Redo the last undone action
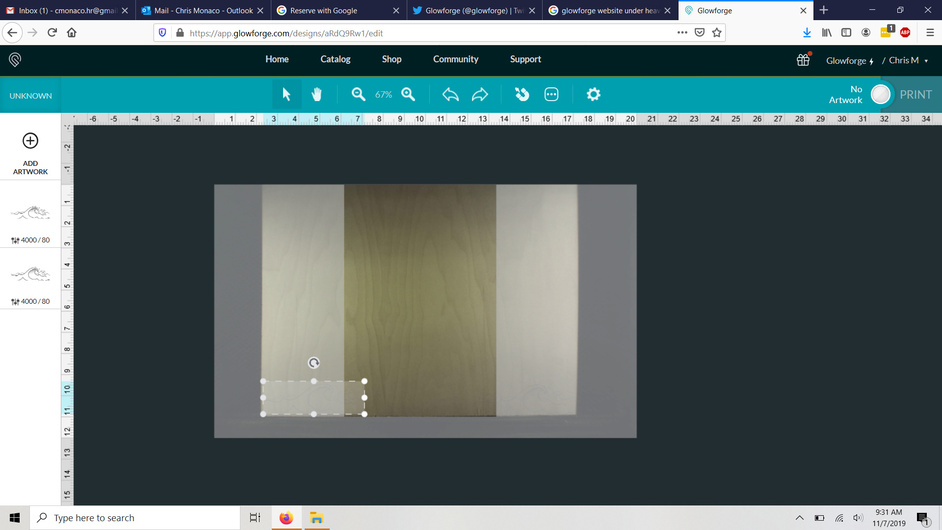 point(480,94)
